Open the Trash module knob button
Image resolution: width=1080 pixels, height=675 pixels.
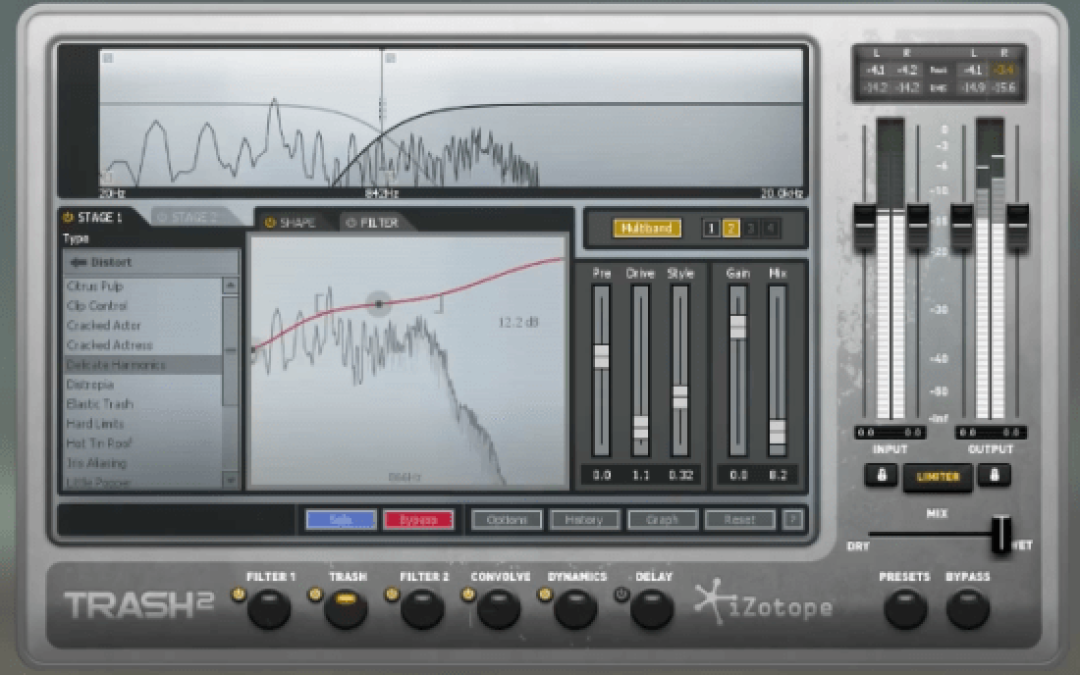(x=346, y=610)
